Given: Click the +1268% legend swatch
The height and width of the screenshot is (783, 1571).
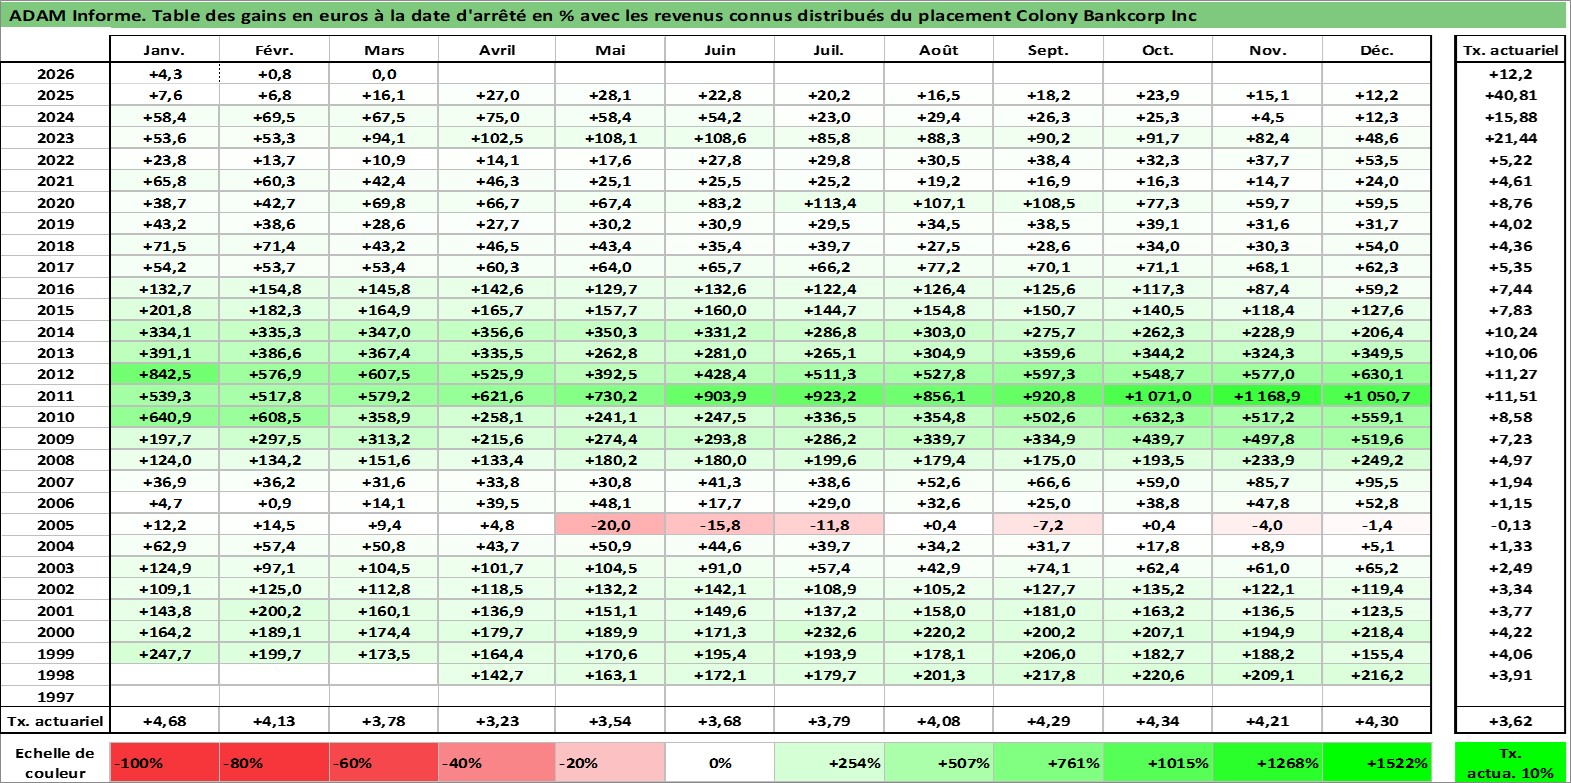Looking at the screenshot, I should pyautogui.click(x=1267, y=762).
